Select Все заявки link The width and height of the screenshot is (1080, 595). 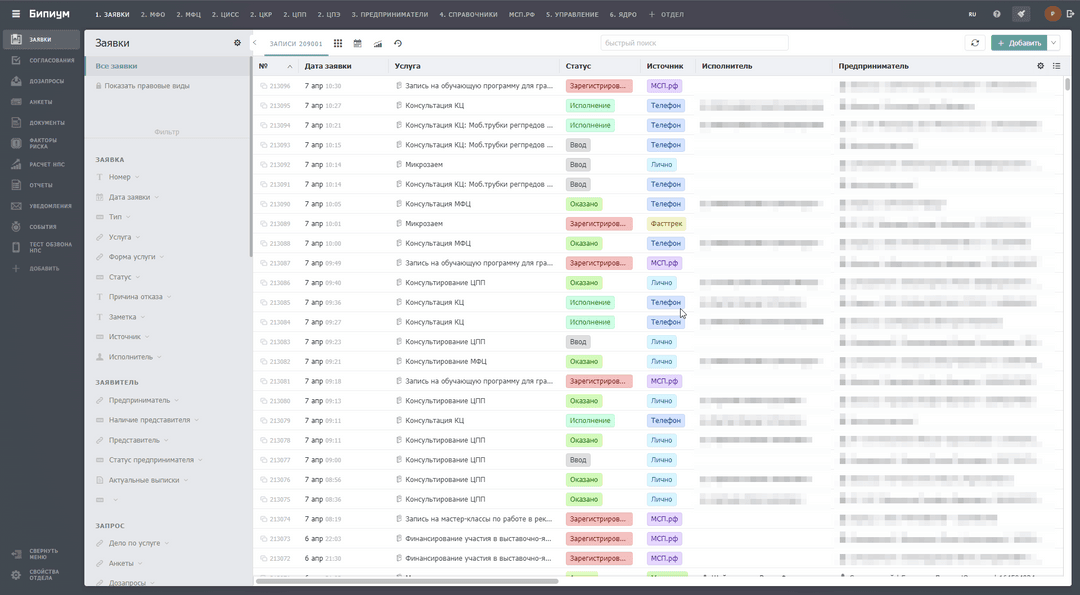[116, 66]
